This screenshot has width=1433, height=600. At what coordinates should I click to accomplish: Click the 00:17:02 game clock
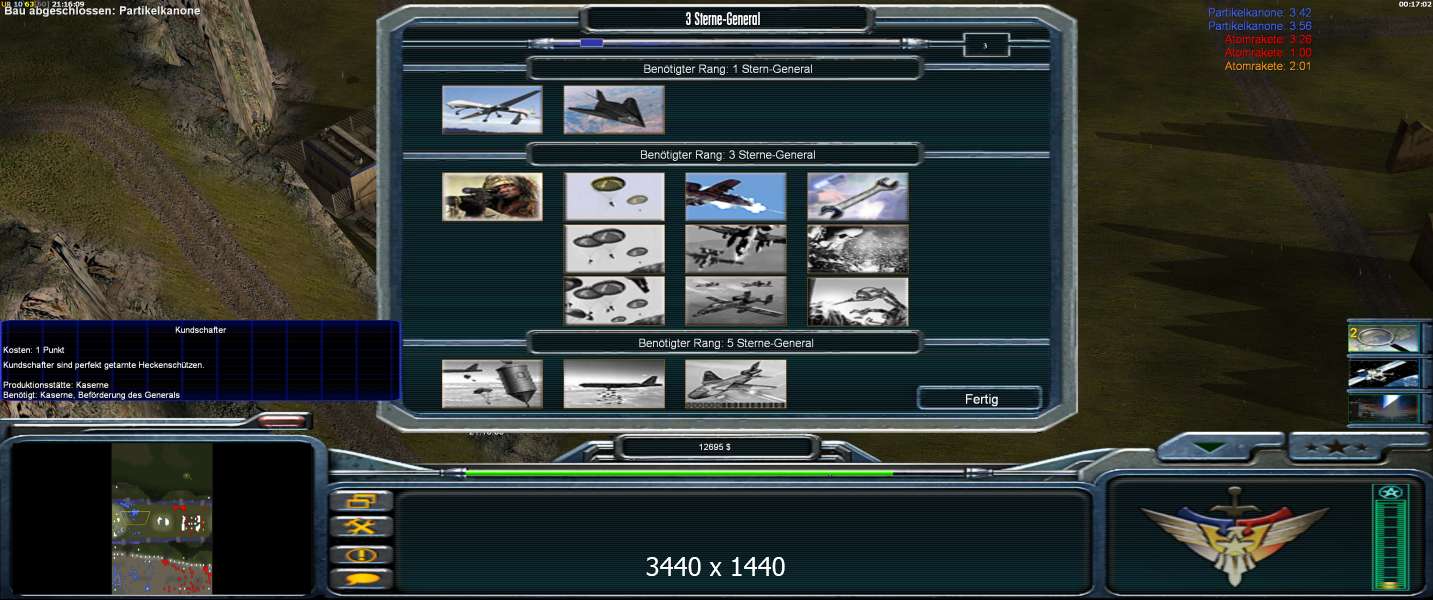point(1415,4)
